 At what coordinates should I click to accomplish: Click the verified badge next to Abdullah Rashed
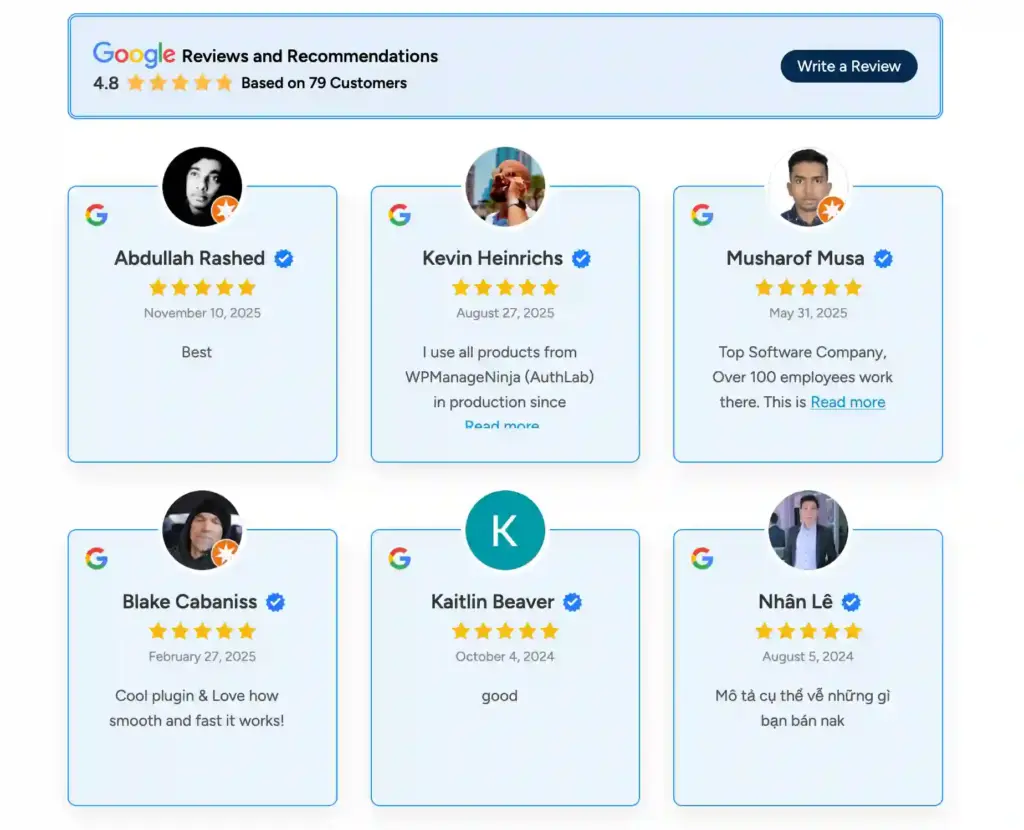283,258
